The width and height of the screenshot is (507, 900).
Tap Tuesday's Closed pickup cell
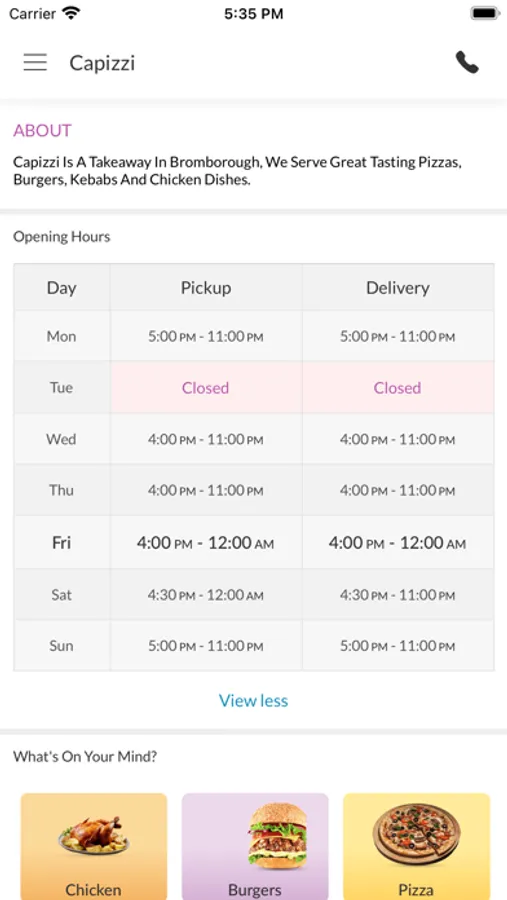[206, 387]
